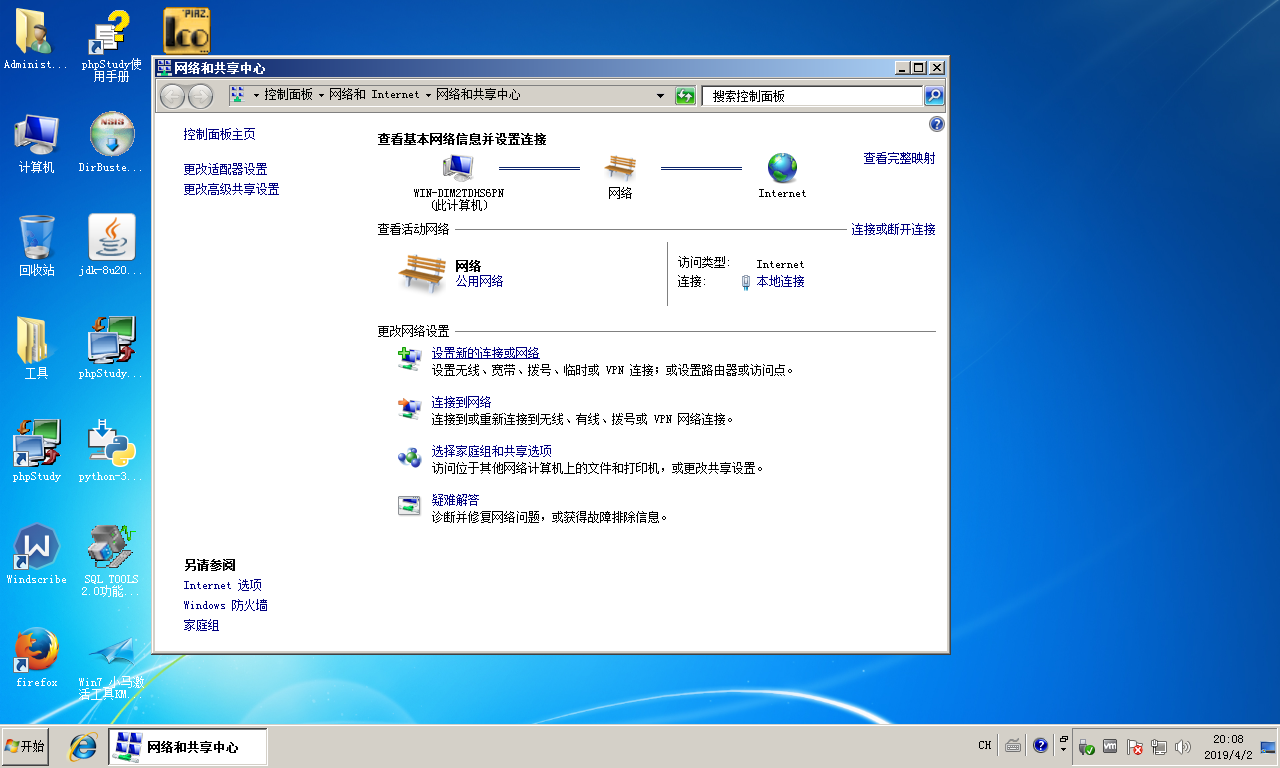Open the 开始 Start menu
The width and height of the screenshot is (1280, 768).
pyautogui.click(x=25, y=746)
